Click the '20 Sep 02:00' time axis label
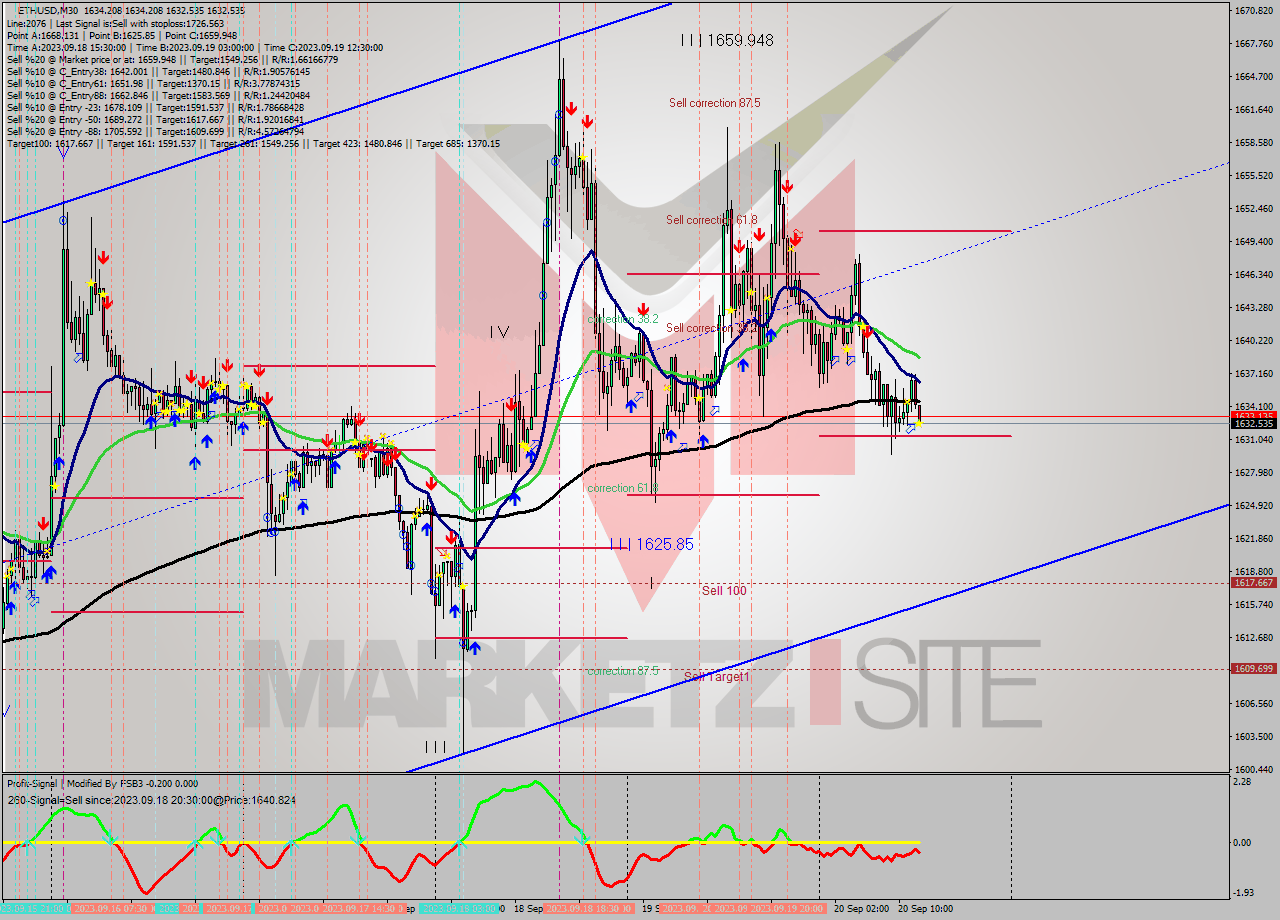This screenshot has height=920, width=1280. 861,909
